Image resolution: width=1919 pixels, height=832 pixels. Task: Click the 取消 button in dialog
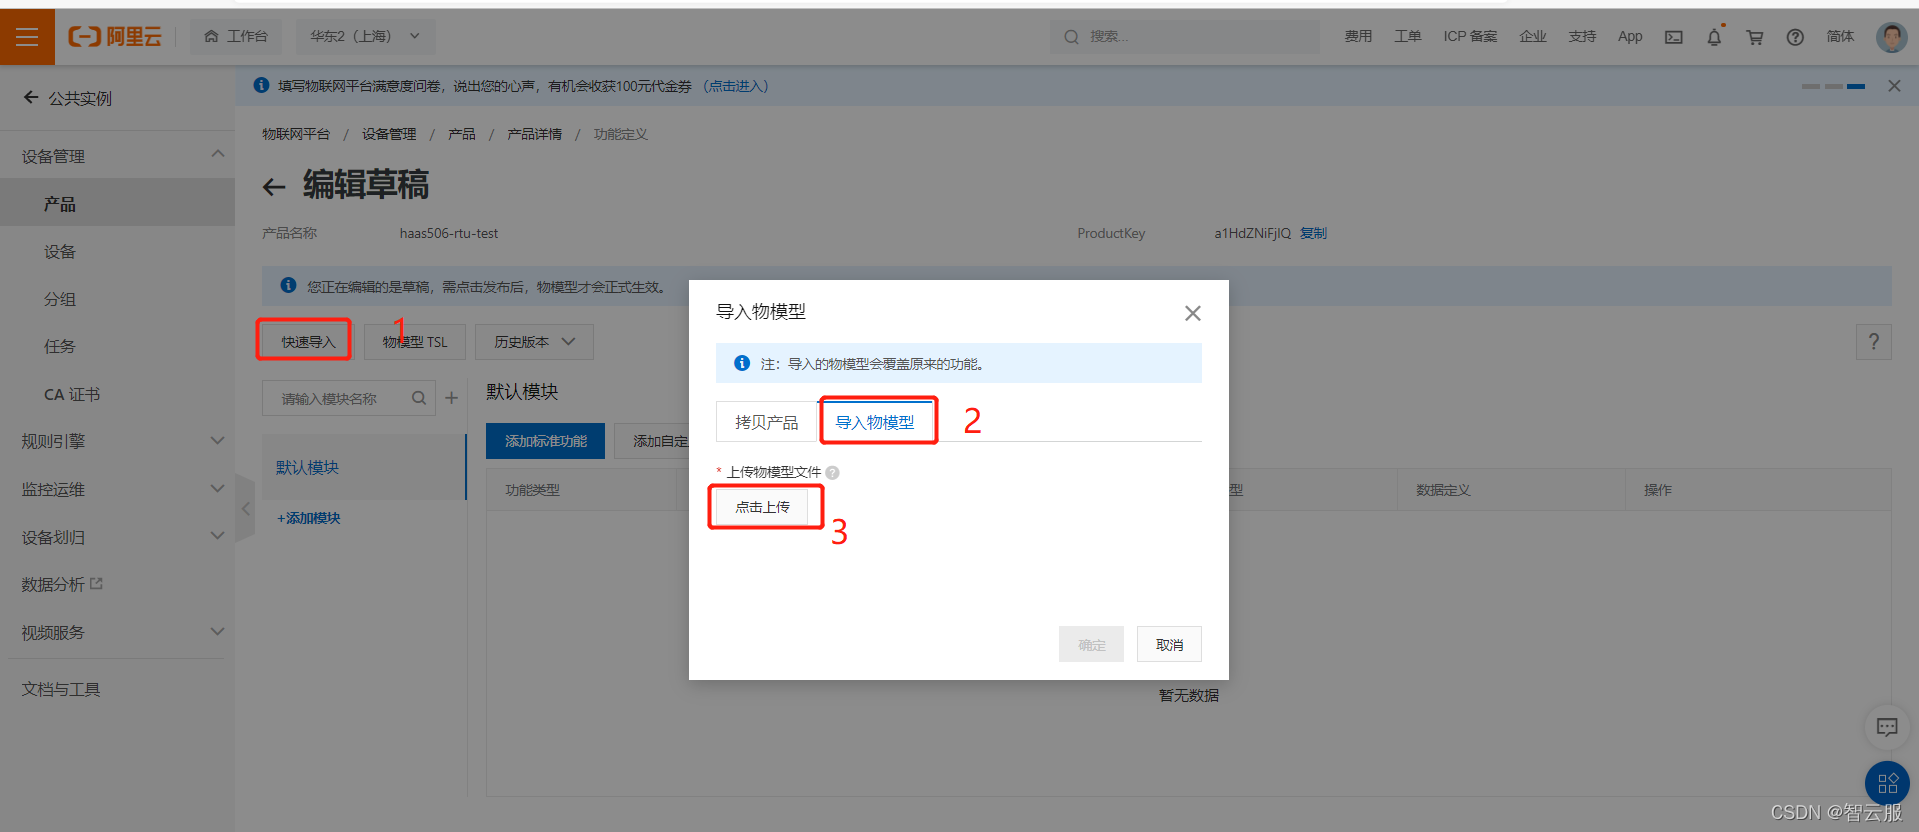[1169, 645]
